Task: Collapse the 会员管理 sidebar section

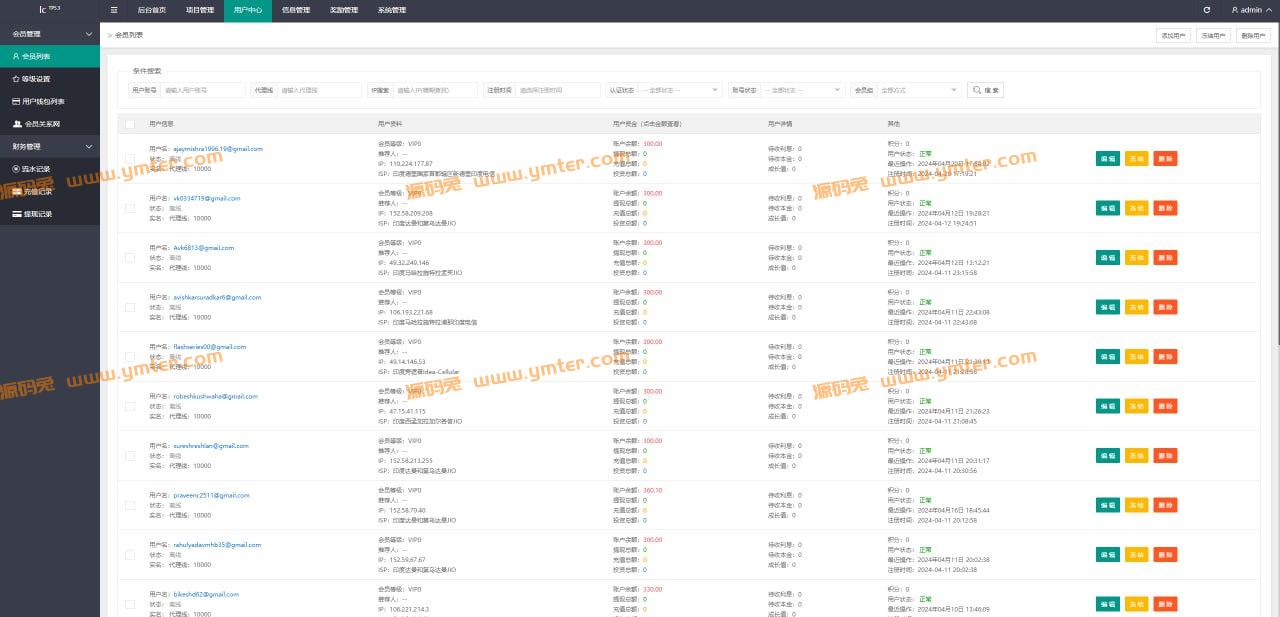Action: click(50, 34)
